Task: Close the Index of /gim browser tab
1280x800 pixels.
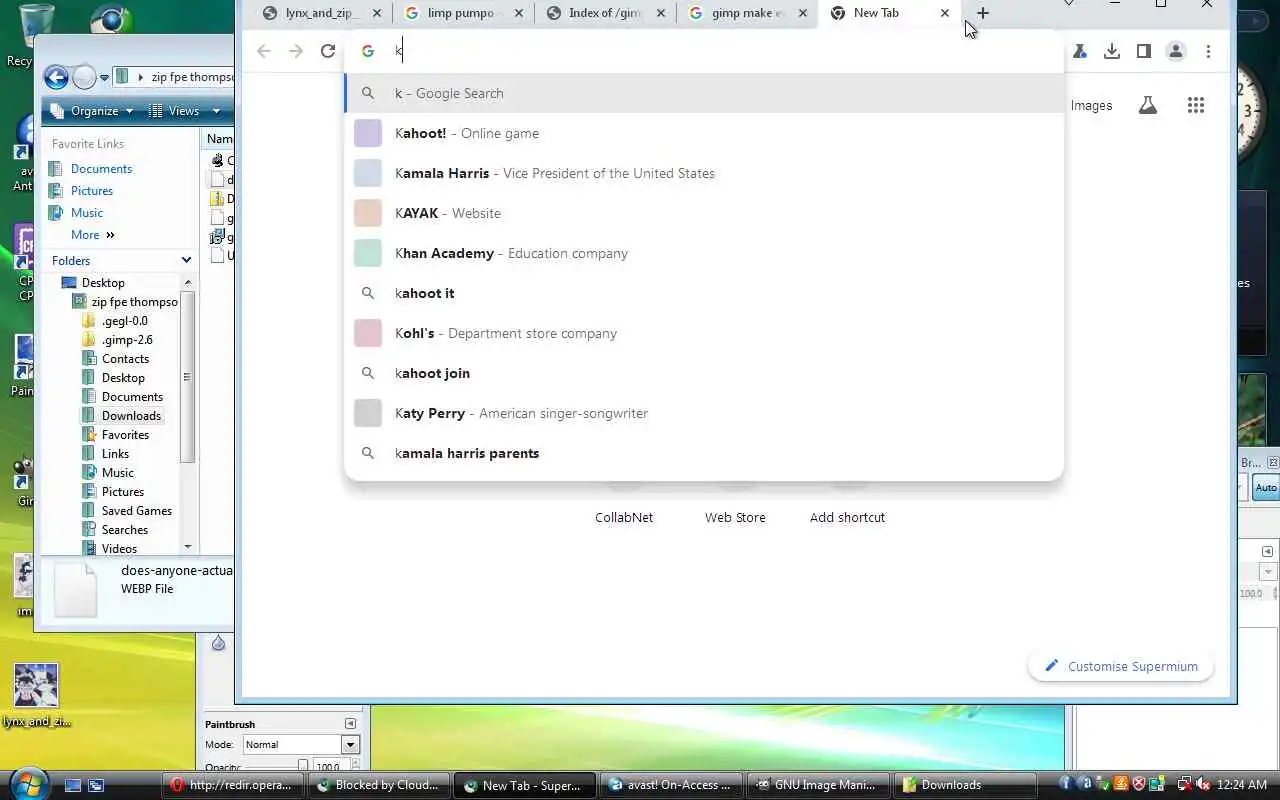Action: pyautogui.click(x=660, y=13)
